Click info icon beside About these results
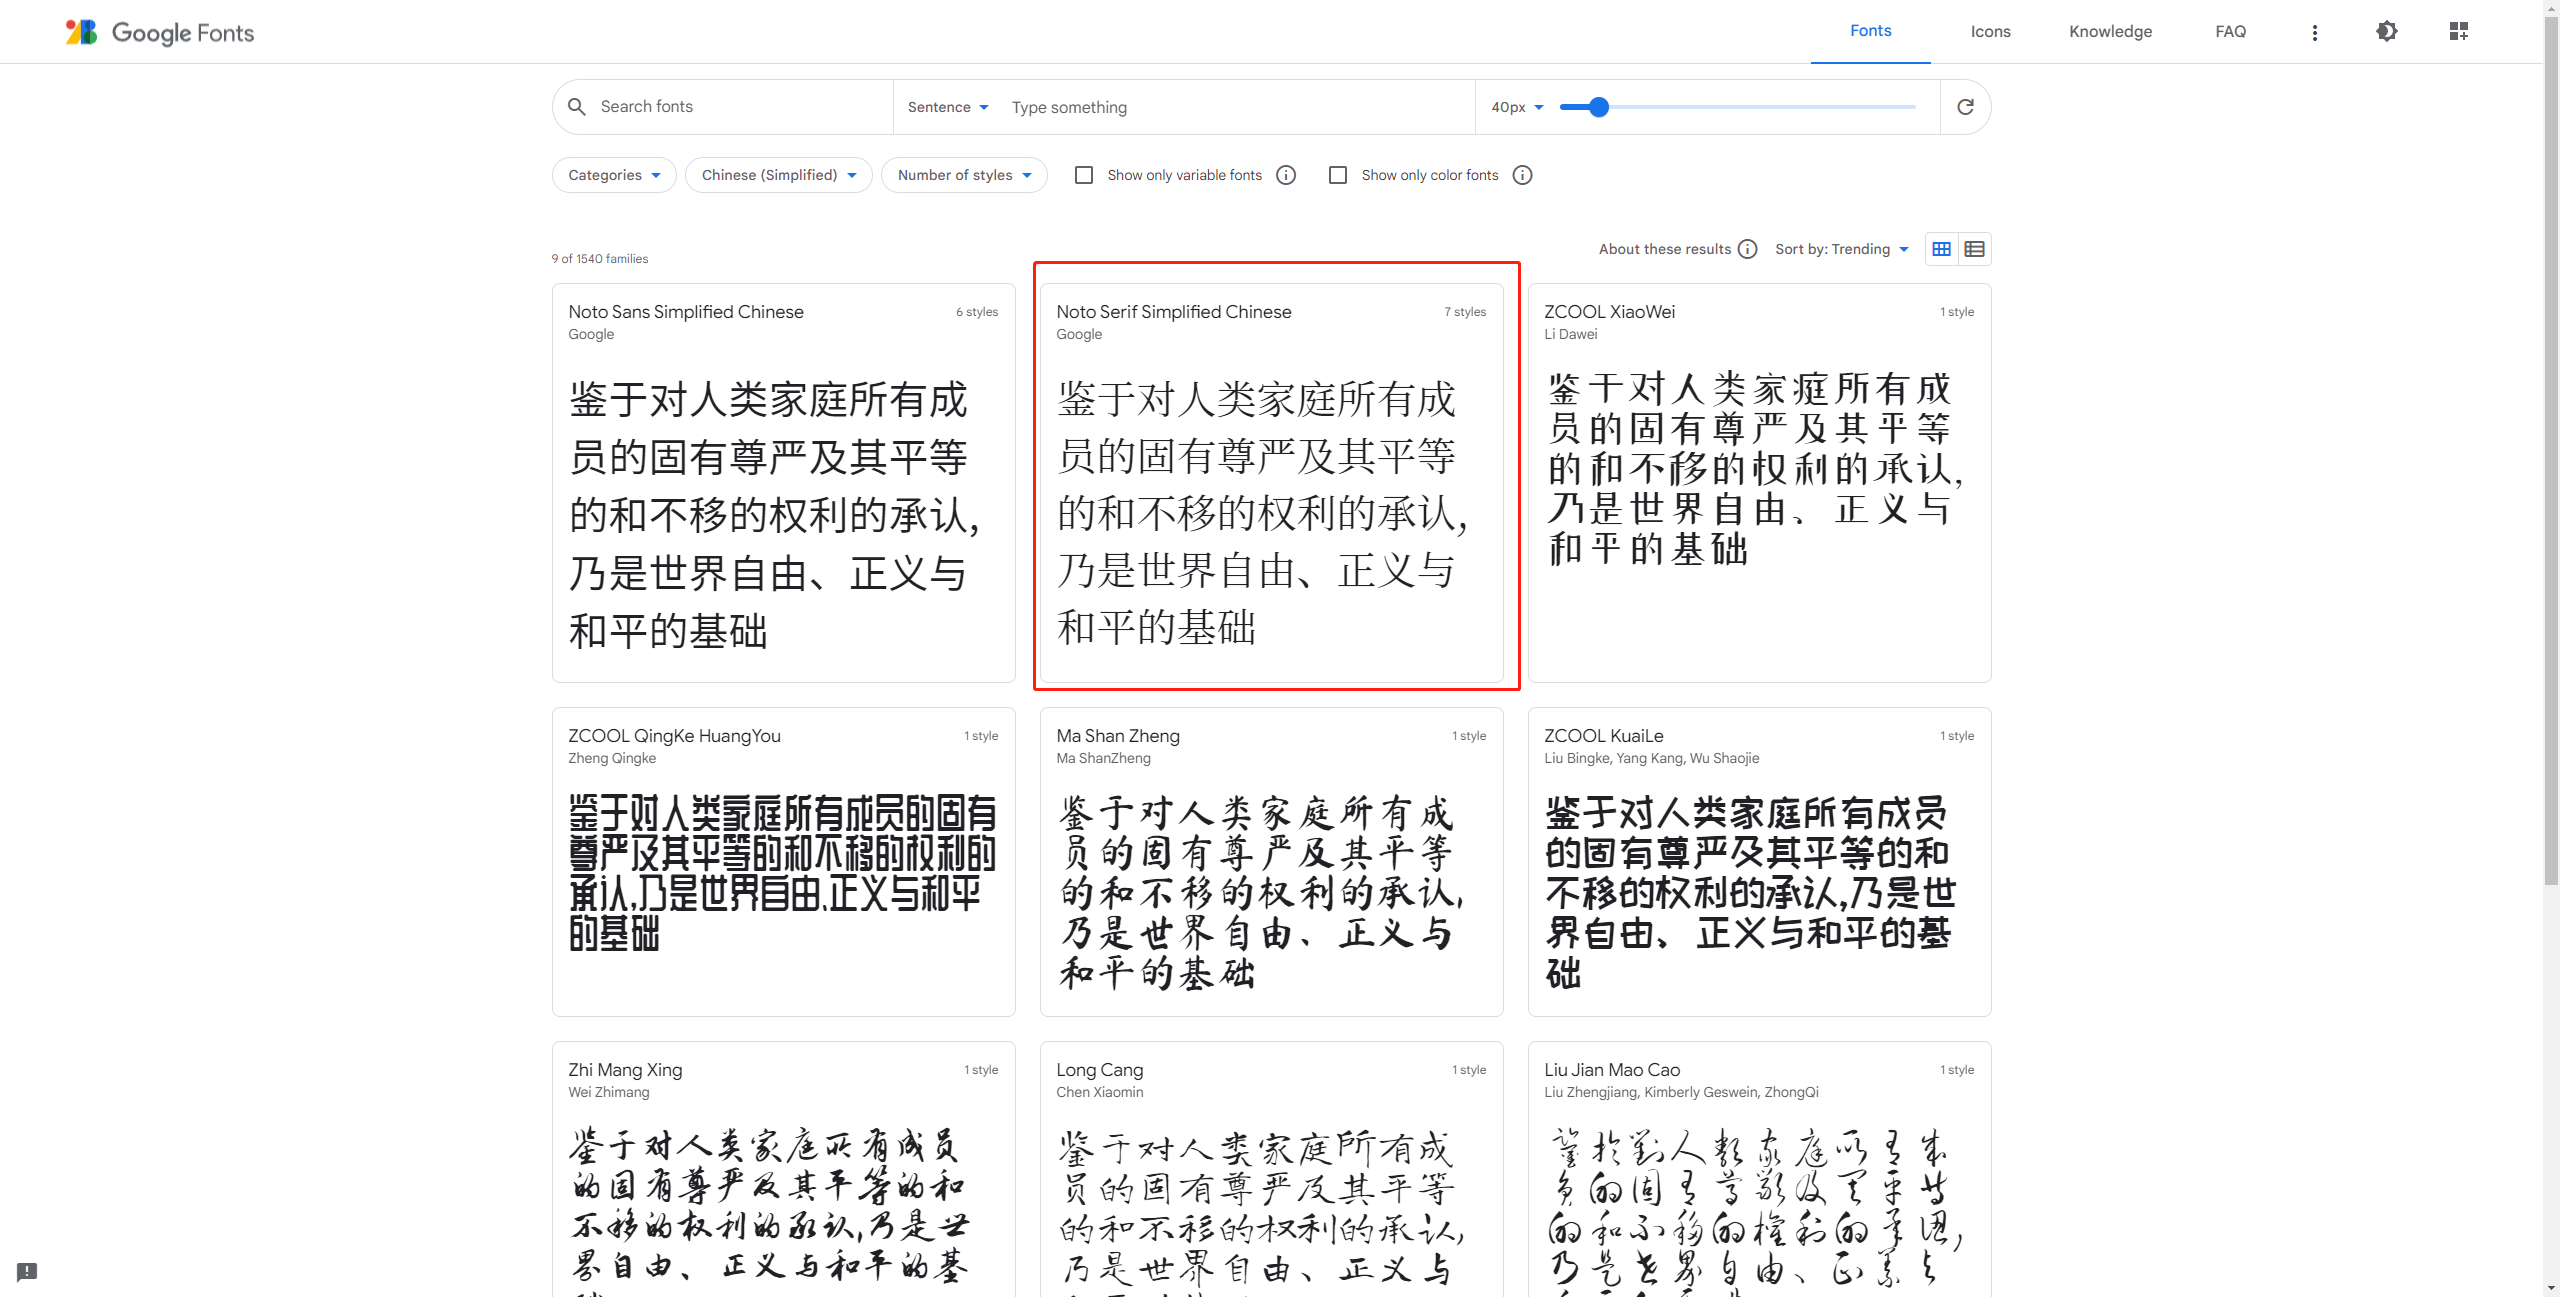Screen dimensions: 2560x1297 click(x=1747, y=249)
